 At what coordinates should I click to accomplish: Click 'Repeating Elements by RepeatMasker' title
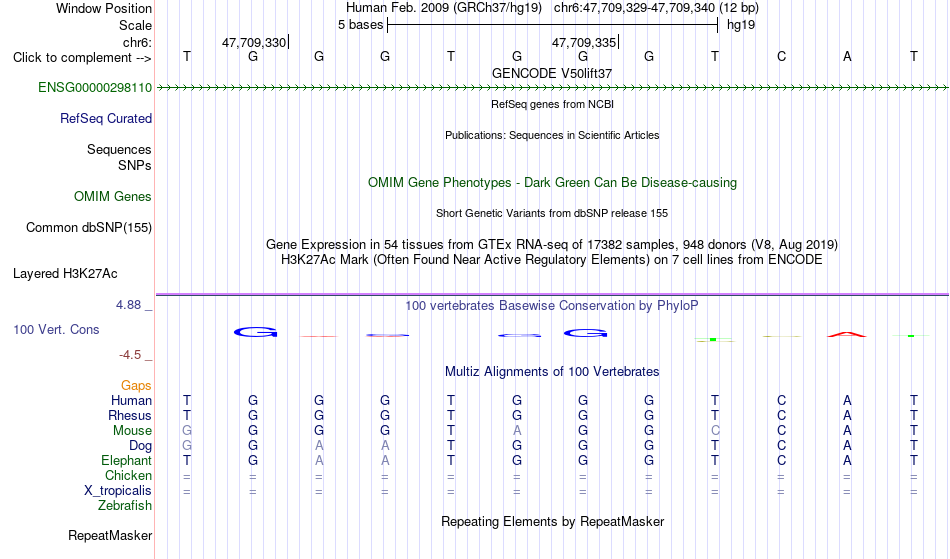552,521
